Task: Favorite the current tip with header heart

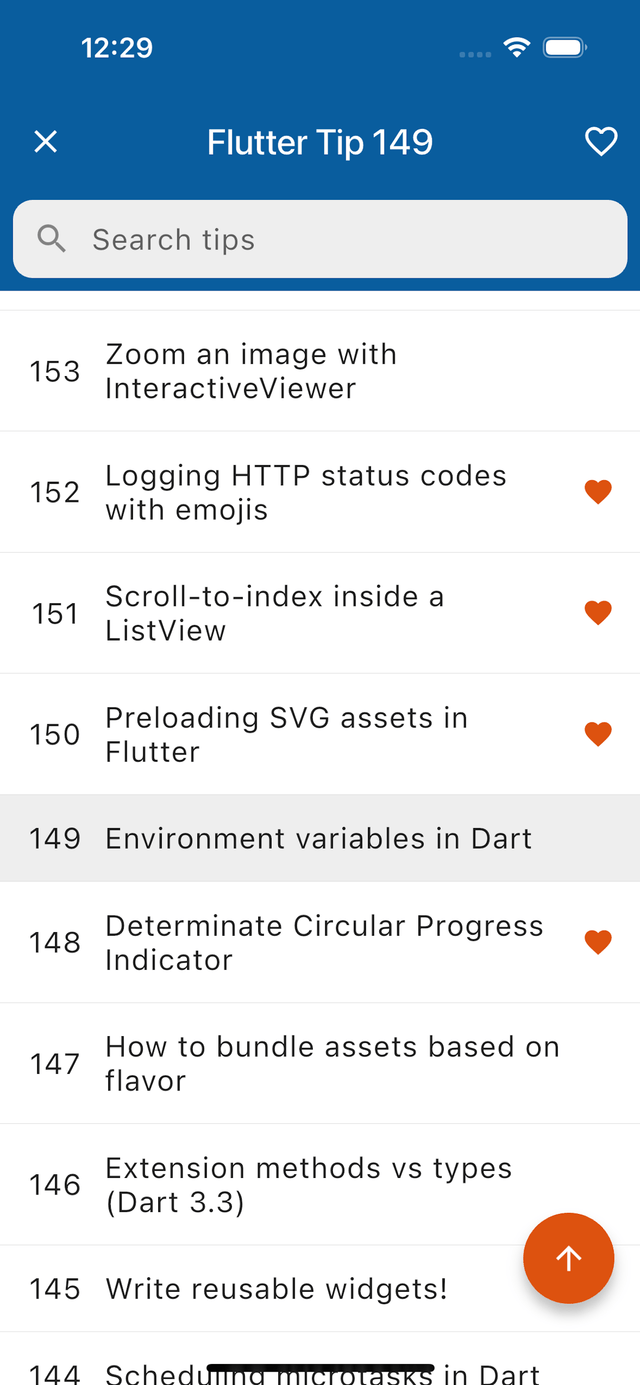Action: coord(601,142)
